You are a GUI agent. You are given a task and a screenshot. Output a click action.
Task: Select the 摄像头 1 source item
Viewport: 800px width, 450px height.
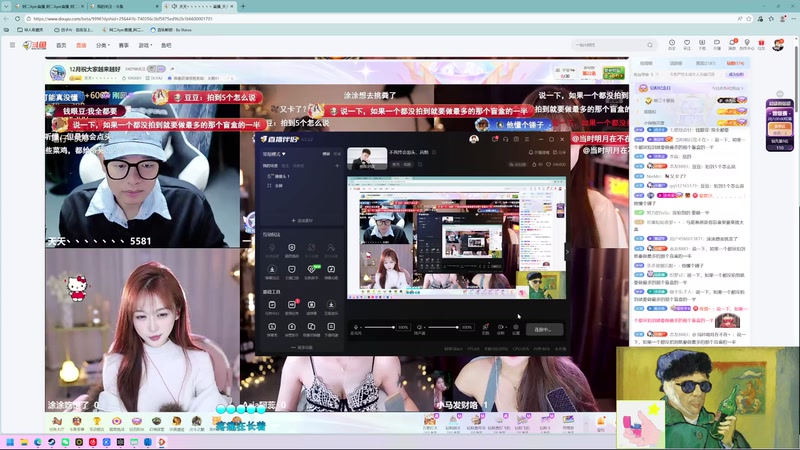pos(278,176)
